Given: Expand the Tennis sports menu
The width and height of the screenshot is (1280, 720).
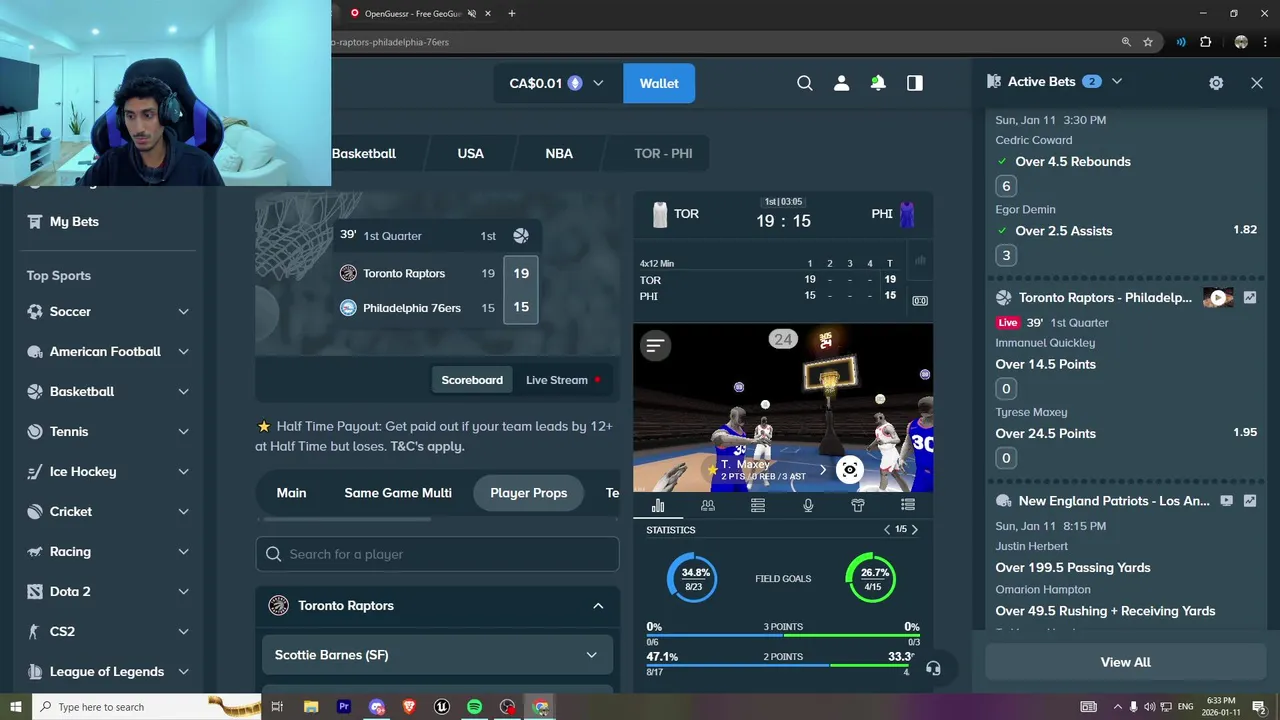Looking at the screenshot, I should (x=183, y=432).
